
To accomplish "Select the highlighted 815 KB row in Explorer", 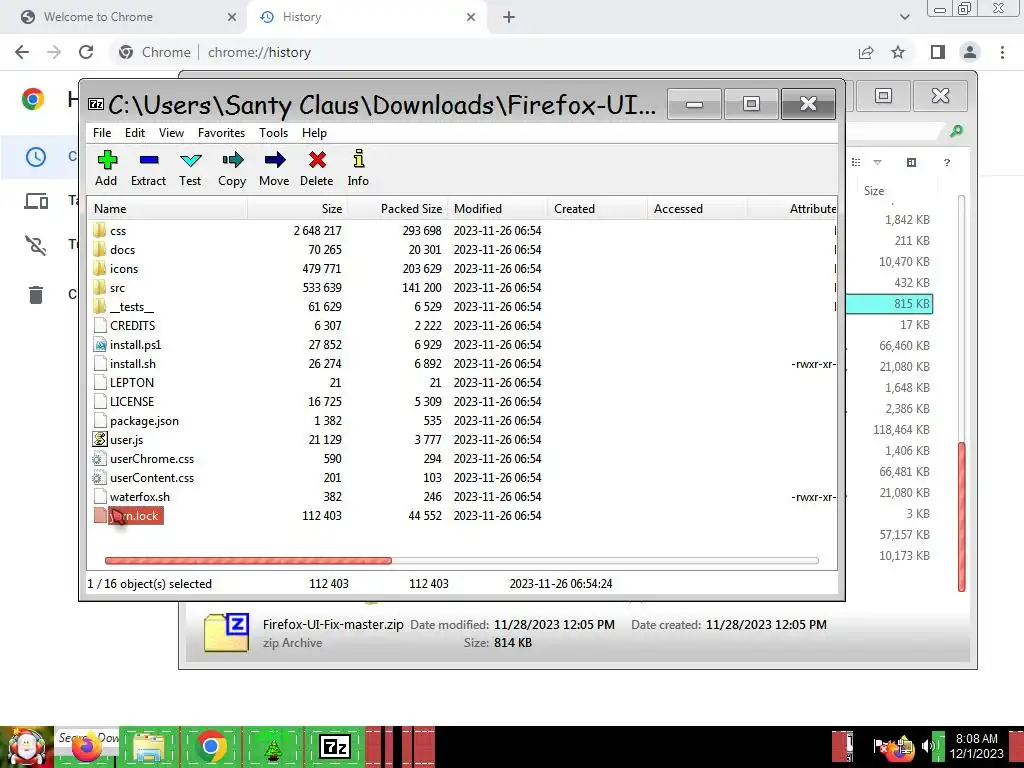I will pos(889,304).
